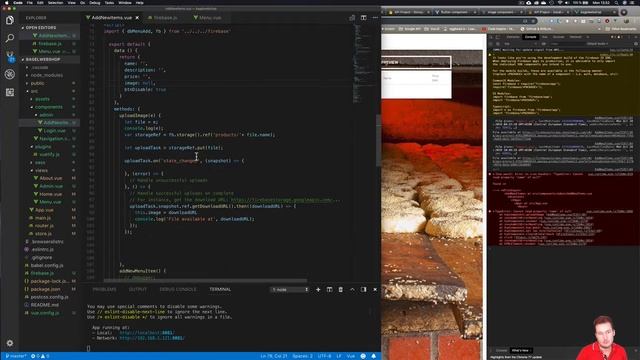Switch to the Output panel tab

tap(138, 289)
